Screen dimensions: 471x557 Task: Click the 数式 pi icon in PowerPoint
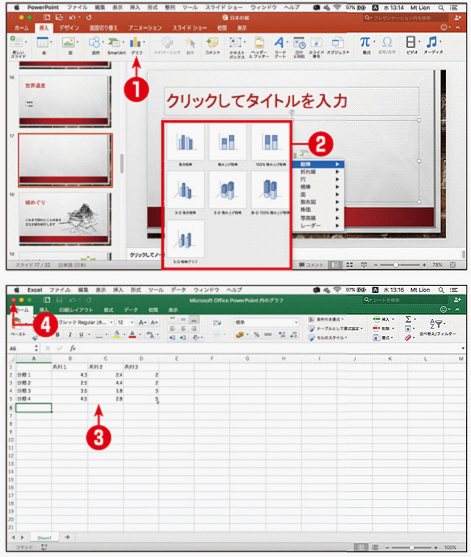pyautogui.click(x=365, y=42)
